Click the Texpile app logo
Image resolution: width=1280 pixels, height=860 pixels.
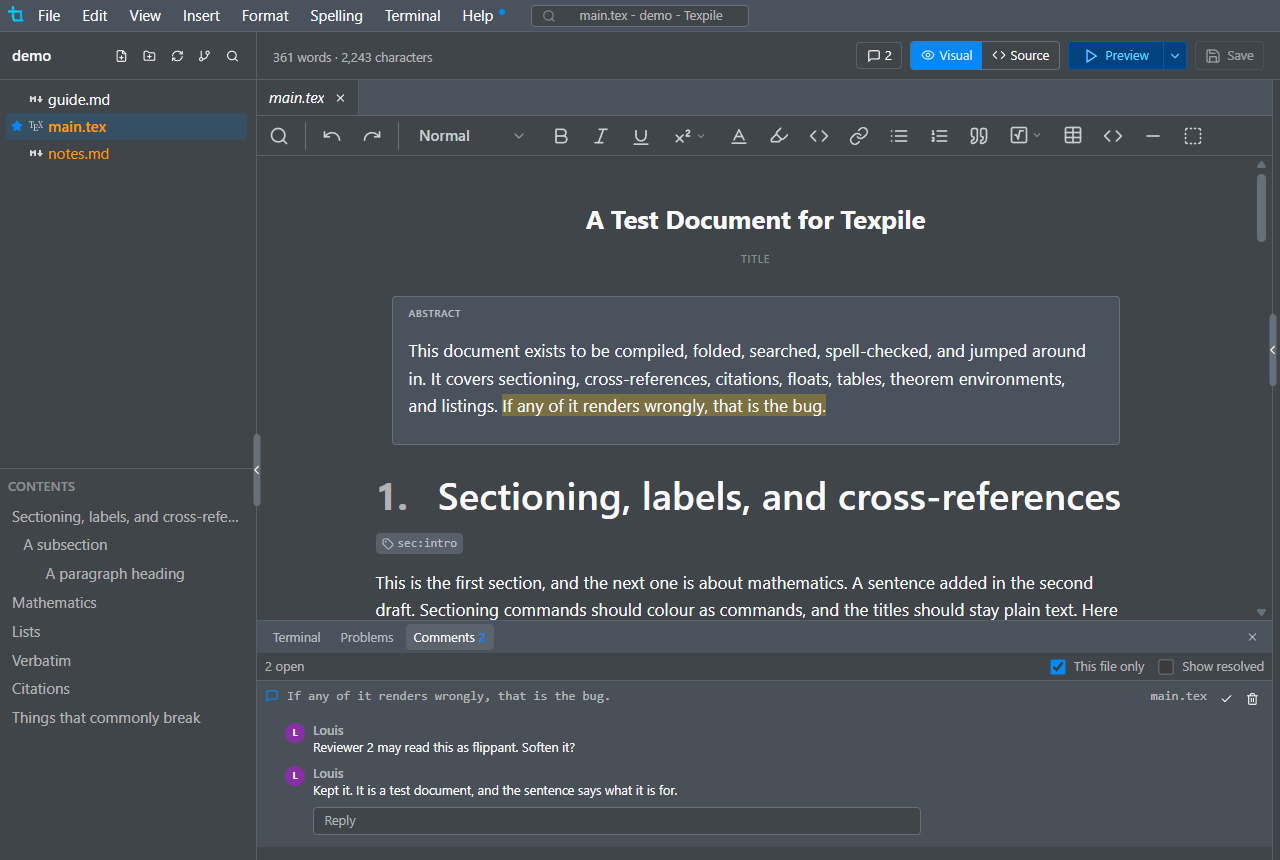coord(15,15)
